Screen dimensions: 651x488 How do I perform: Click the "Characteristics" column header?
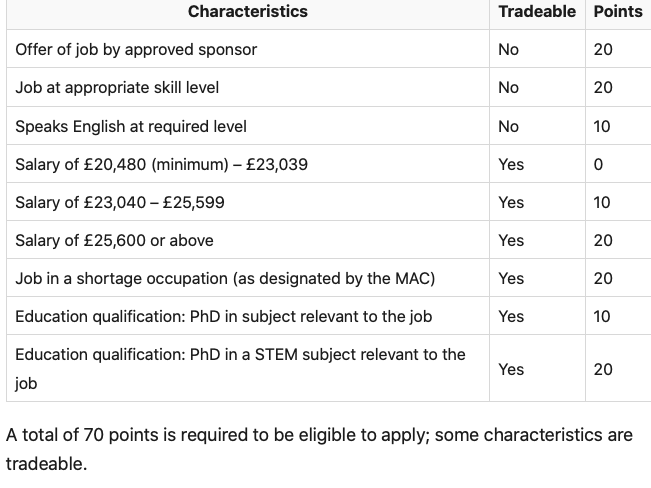pyautogui.click(x=248, y=12)
